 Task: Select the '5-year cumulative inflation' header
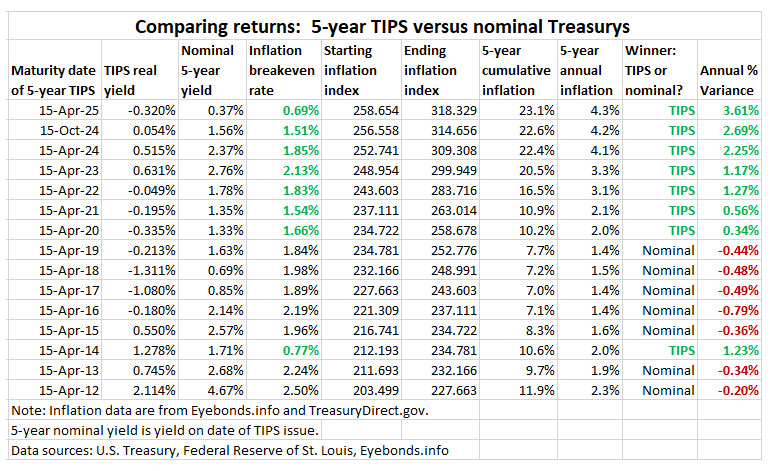coord(514,71)
